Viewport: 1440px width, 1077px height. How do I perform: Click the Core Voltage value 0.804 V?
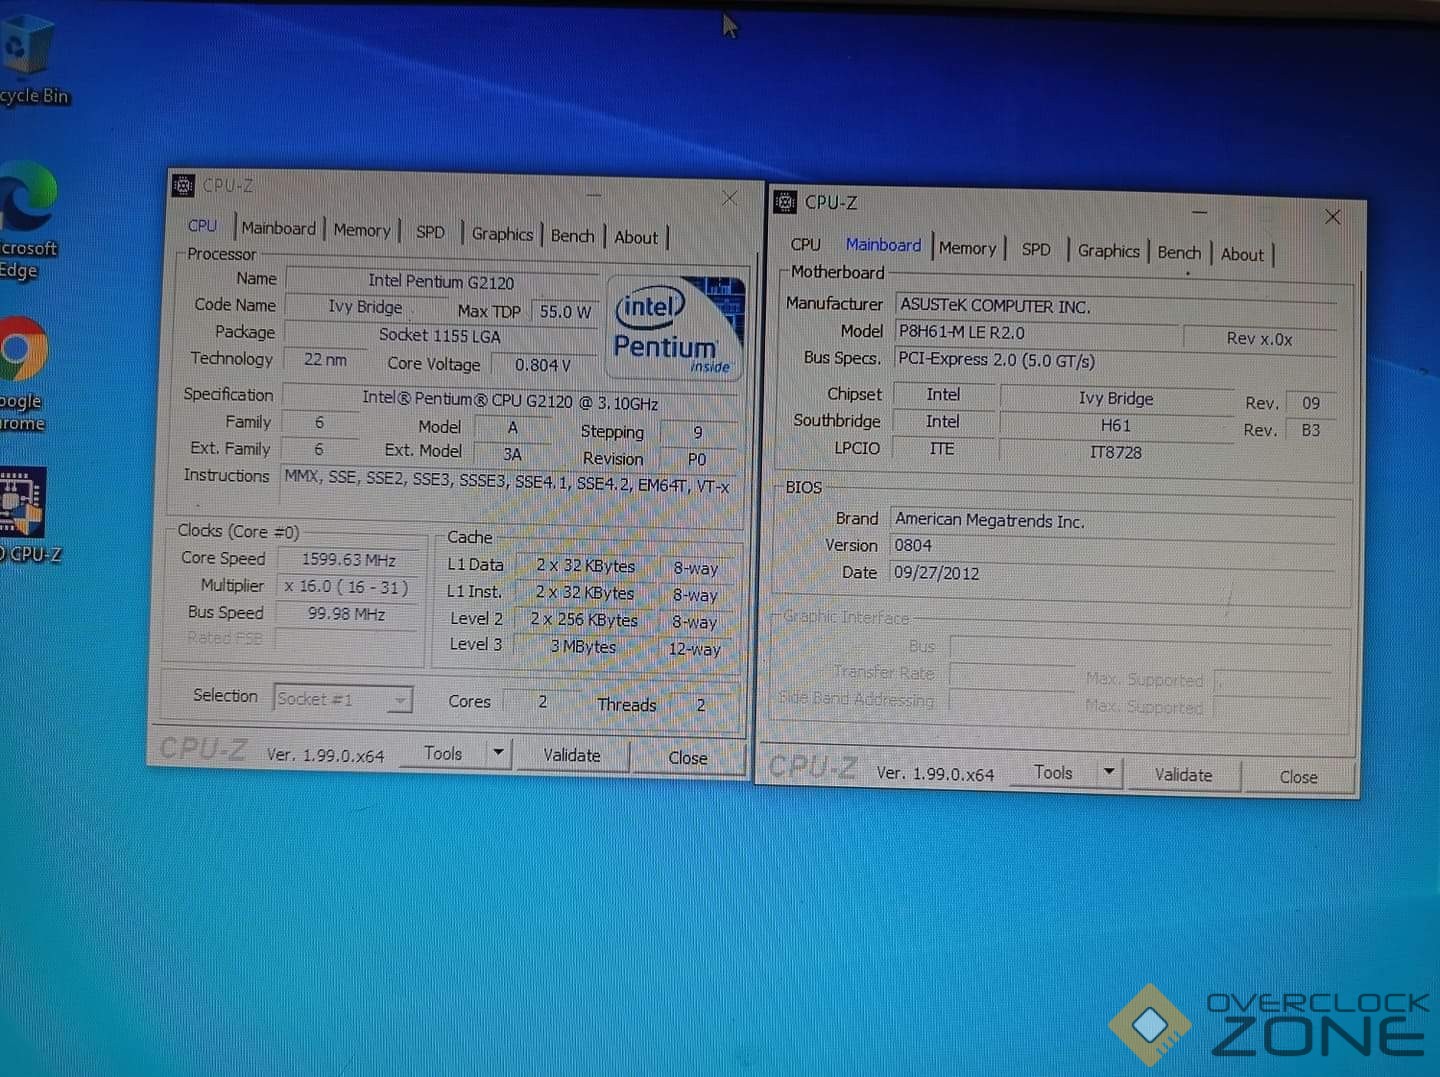pyautogui.click(x=543, y=365)
